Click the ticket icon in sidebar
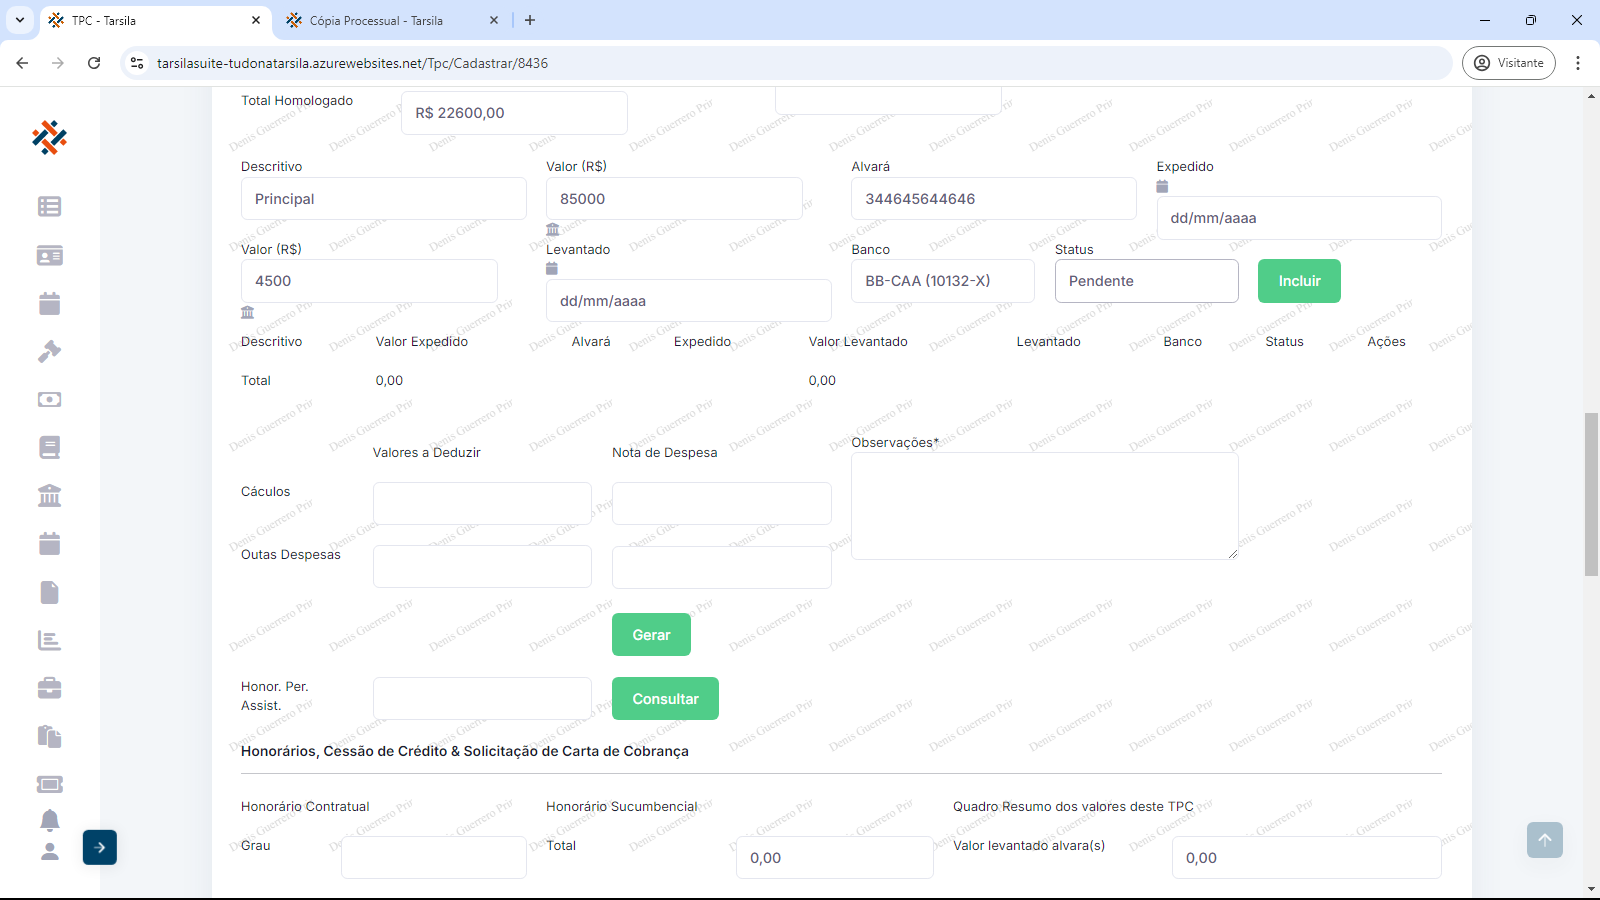 49,784
